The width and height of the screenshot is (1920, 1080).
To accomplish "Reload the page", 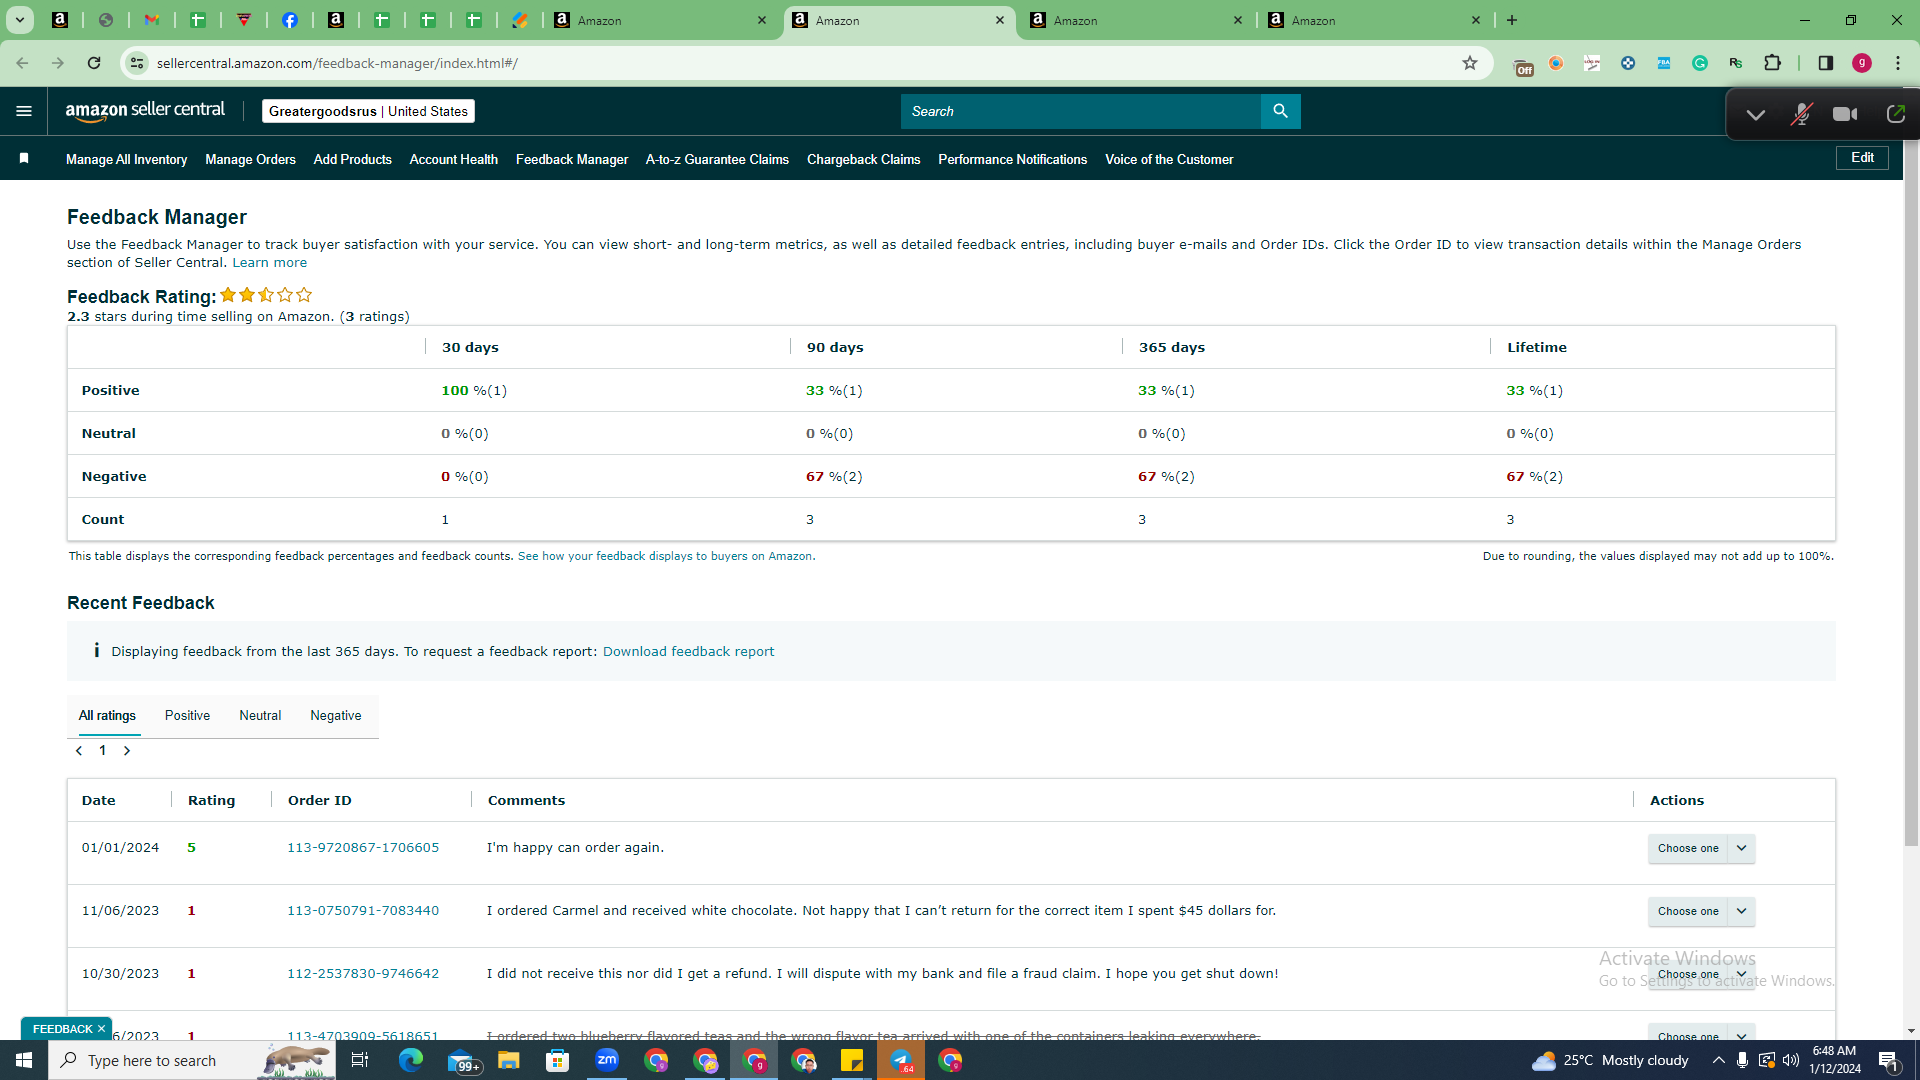I will pos(94,63).
